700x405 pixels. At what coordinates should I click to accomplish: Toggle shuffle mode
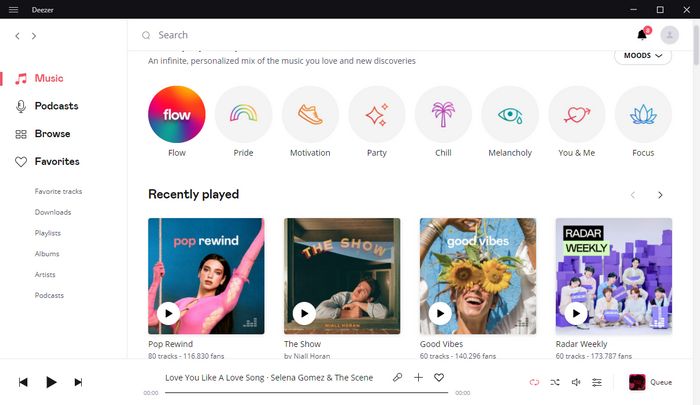pos(555,382)
